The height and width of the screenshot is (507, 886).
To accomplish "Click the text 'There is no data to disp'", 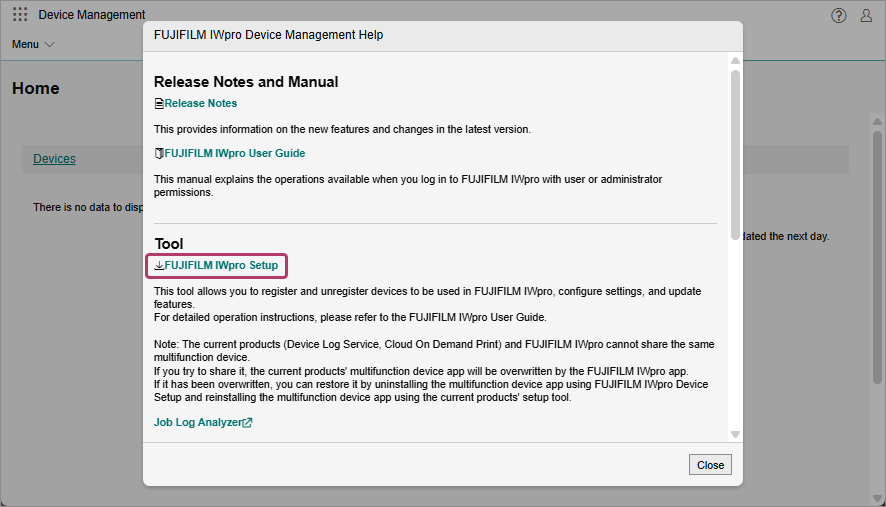I will 88,207.
